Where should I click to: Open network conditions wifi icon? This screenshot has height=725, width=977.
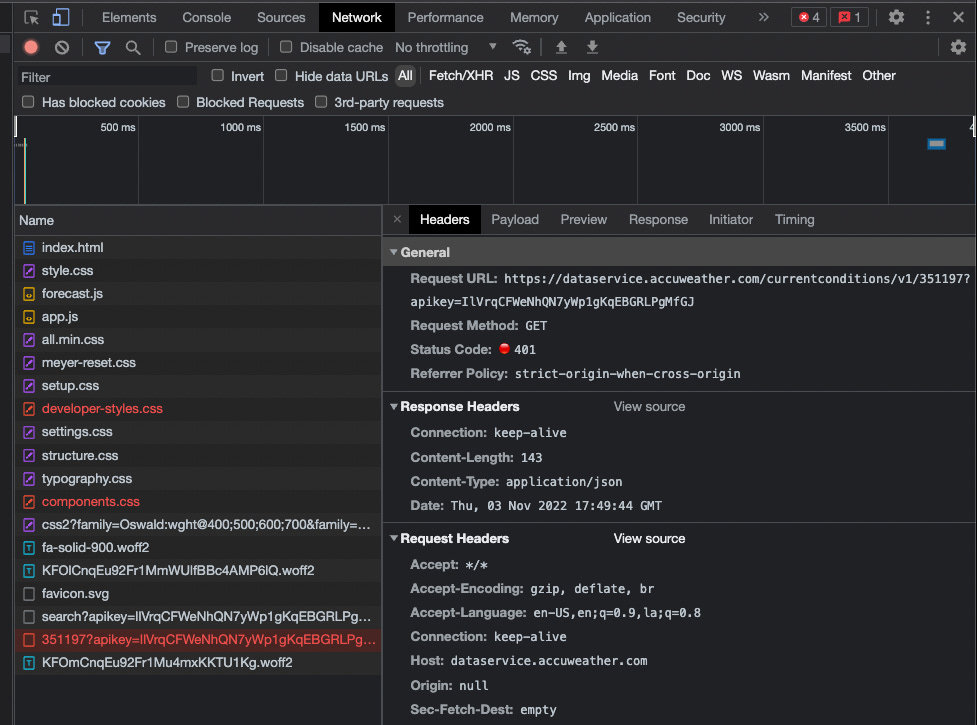[521, 47]
